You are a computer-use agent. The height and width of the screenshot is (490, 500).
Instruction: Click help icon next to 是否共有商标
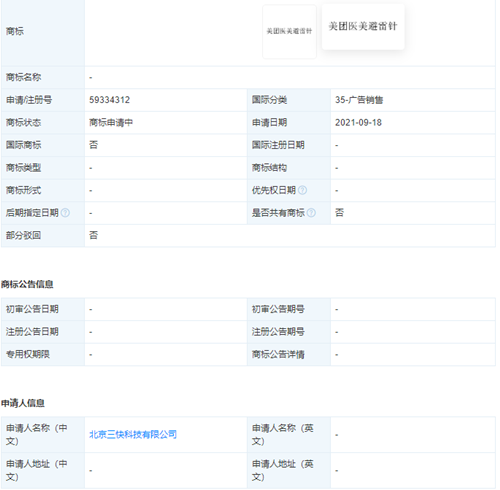click(x=311, y=213)
